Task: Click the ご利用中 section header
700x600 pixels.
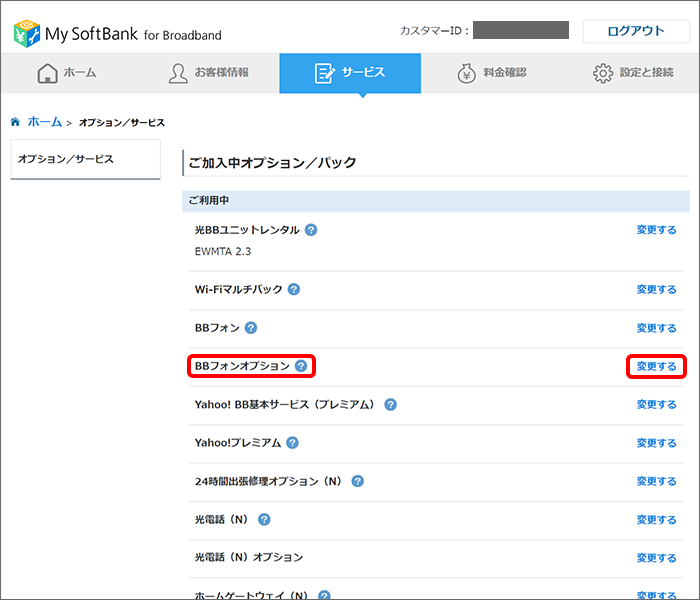Action: coord(436,201)
